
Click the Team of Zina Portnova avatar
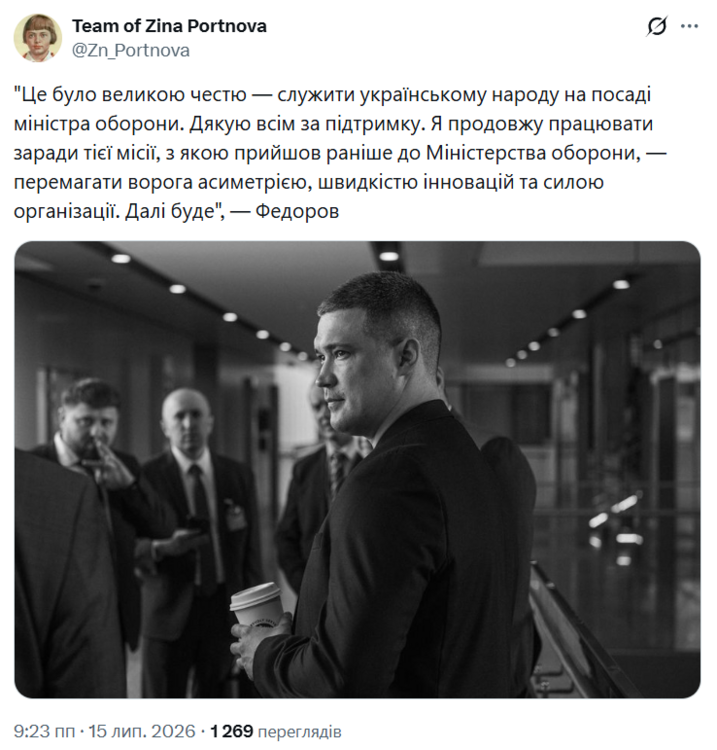click(x=38, y=38)
